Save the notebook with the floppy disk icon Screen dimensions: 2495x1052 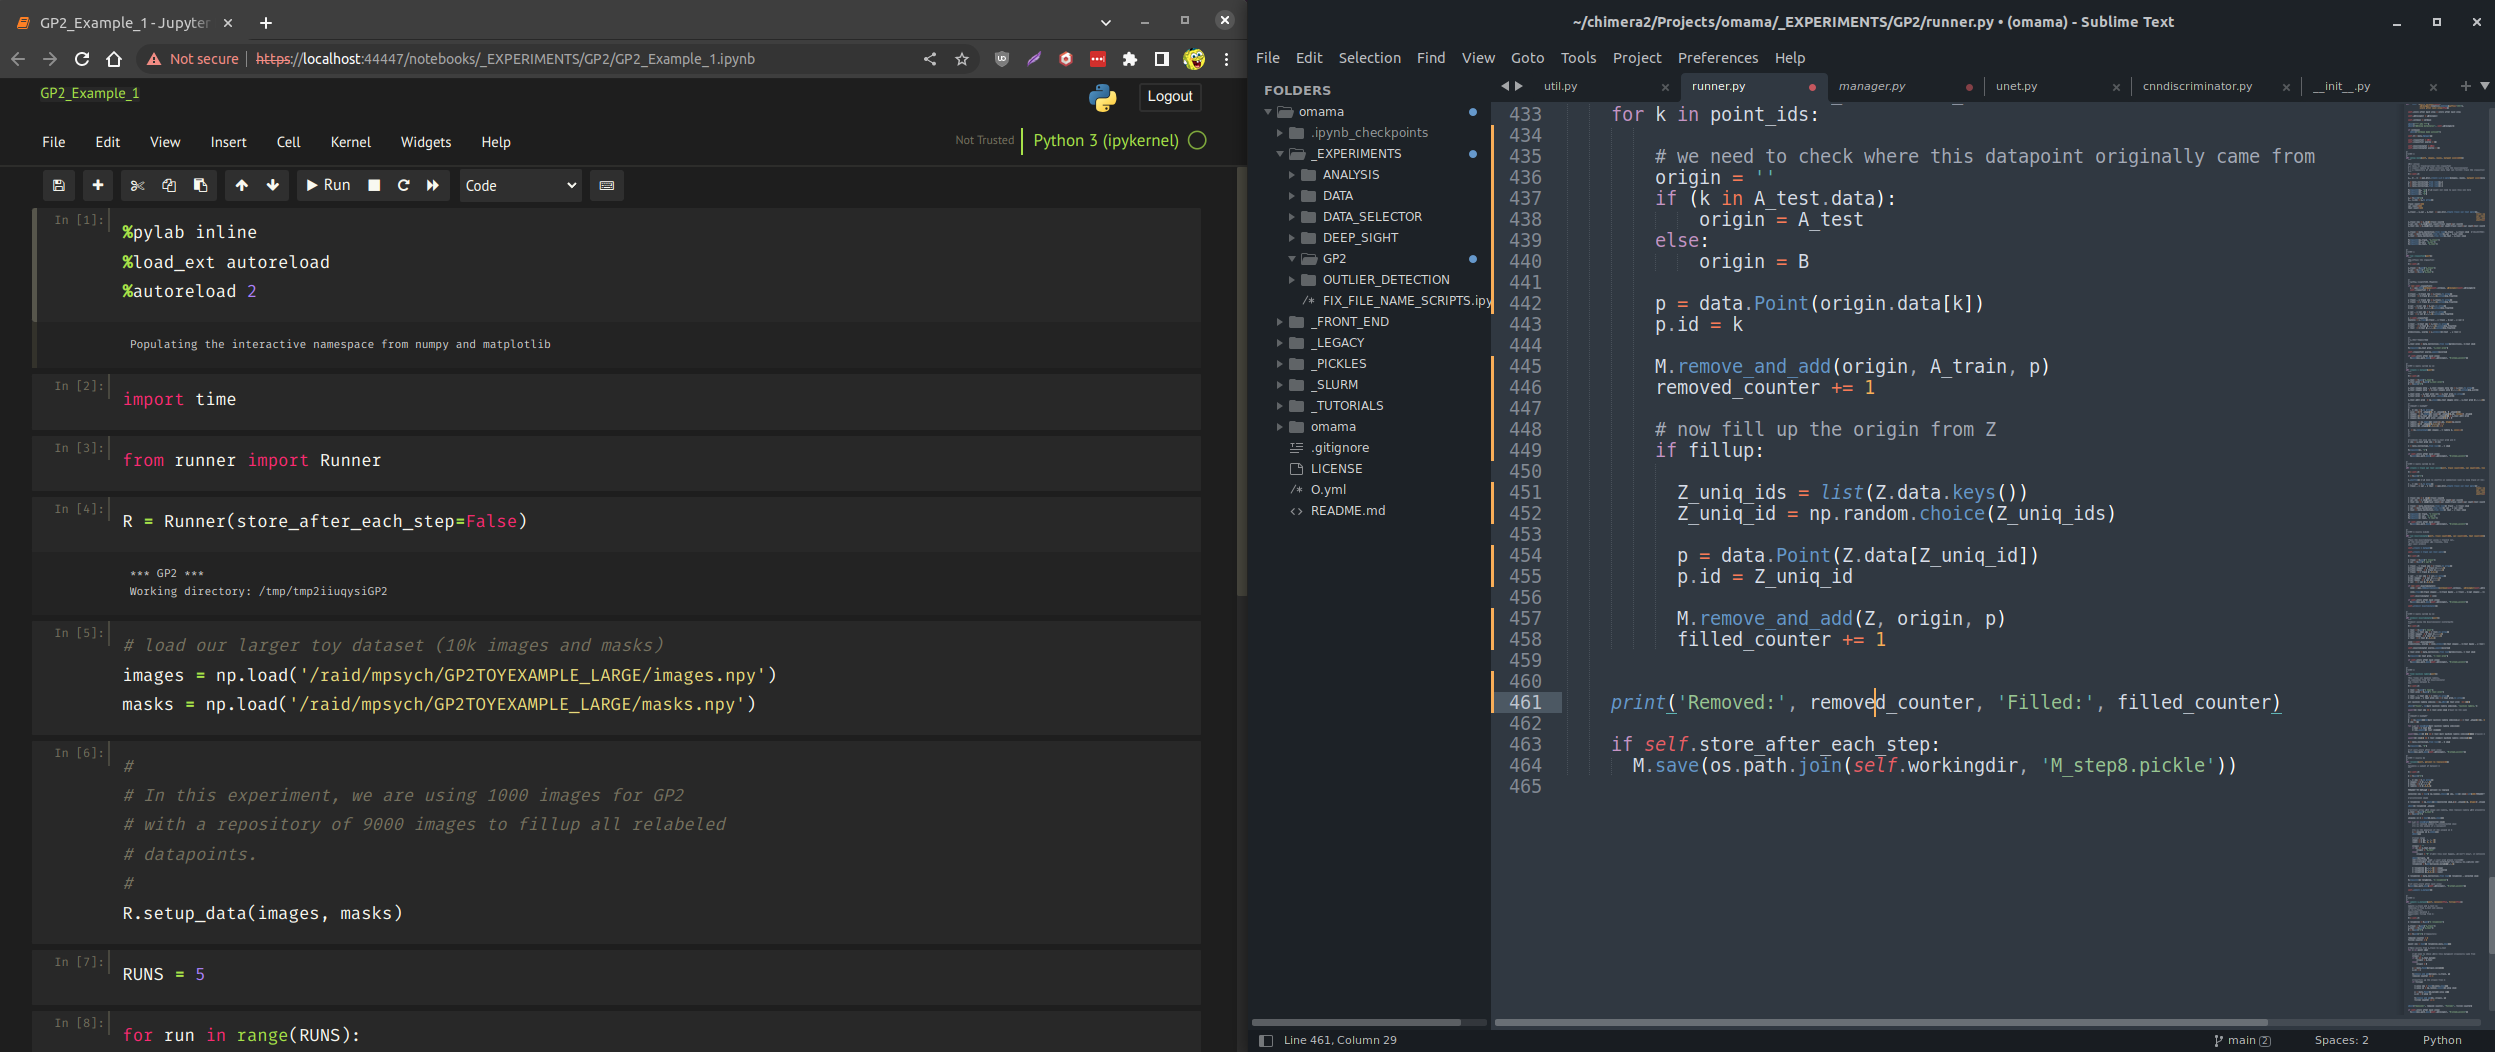click(59, 185)
